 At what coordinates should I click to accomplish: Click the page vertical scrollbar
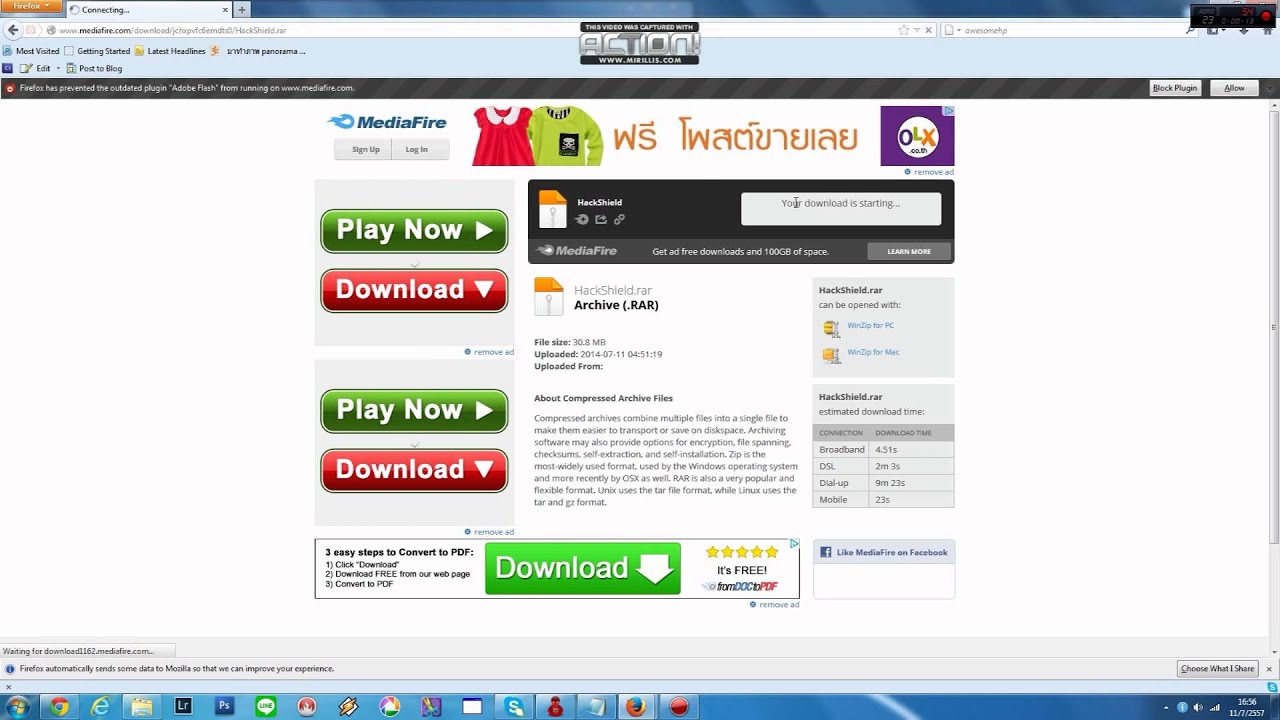1274,326
